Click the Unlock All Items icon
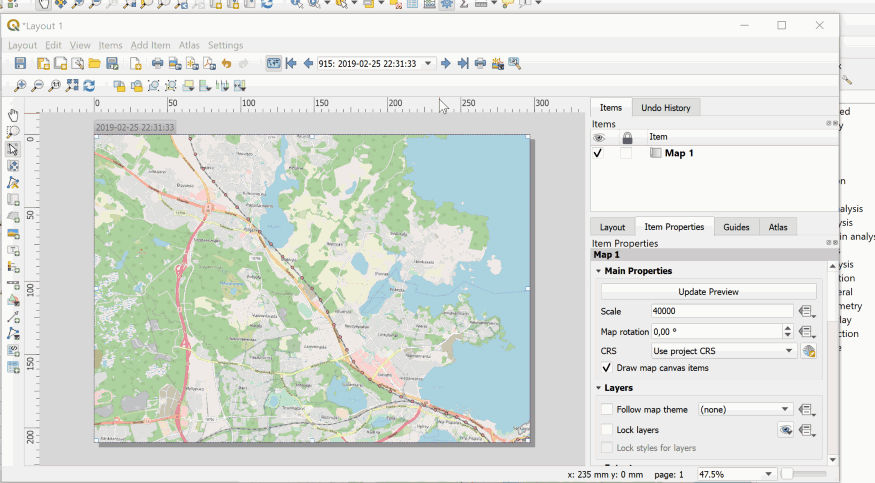 [x=136, y=86]
